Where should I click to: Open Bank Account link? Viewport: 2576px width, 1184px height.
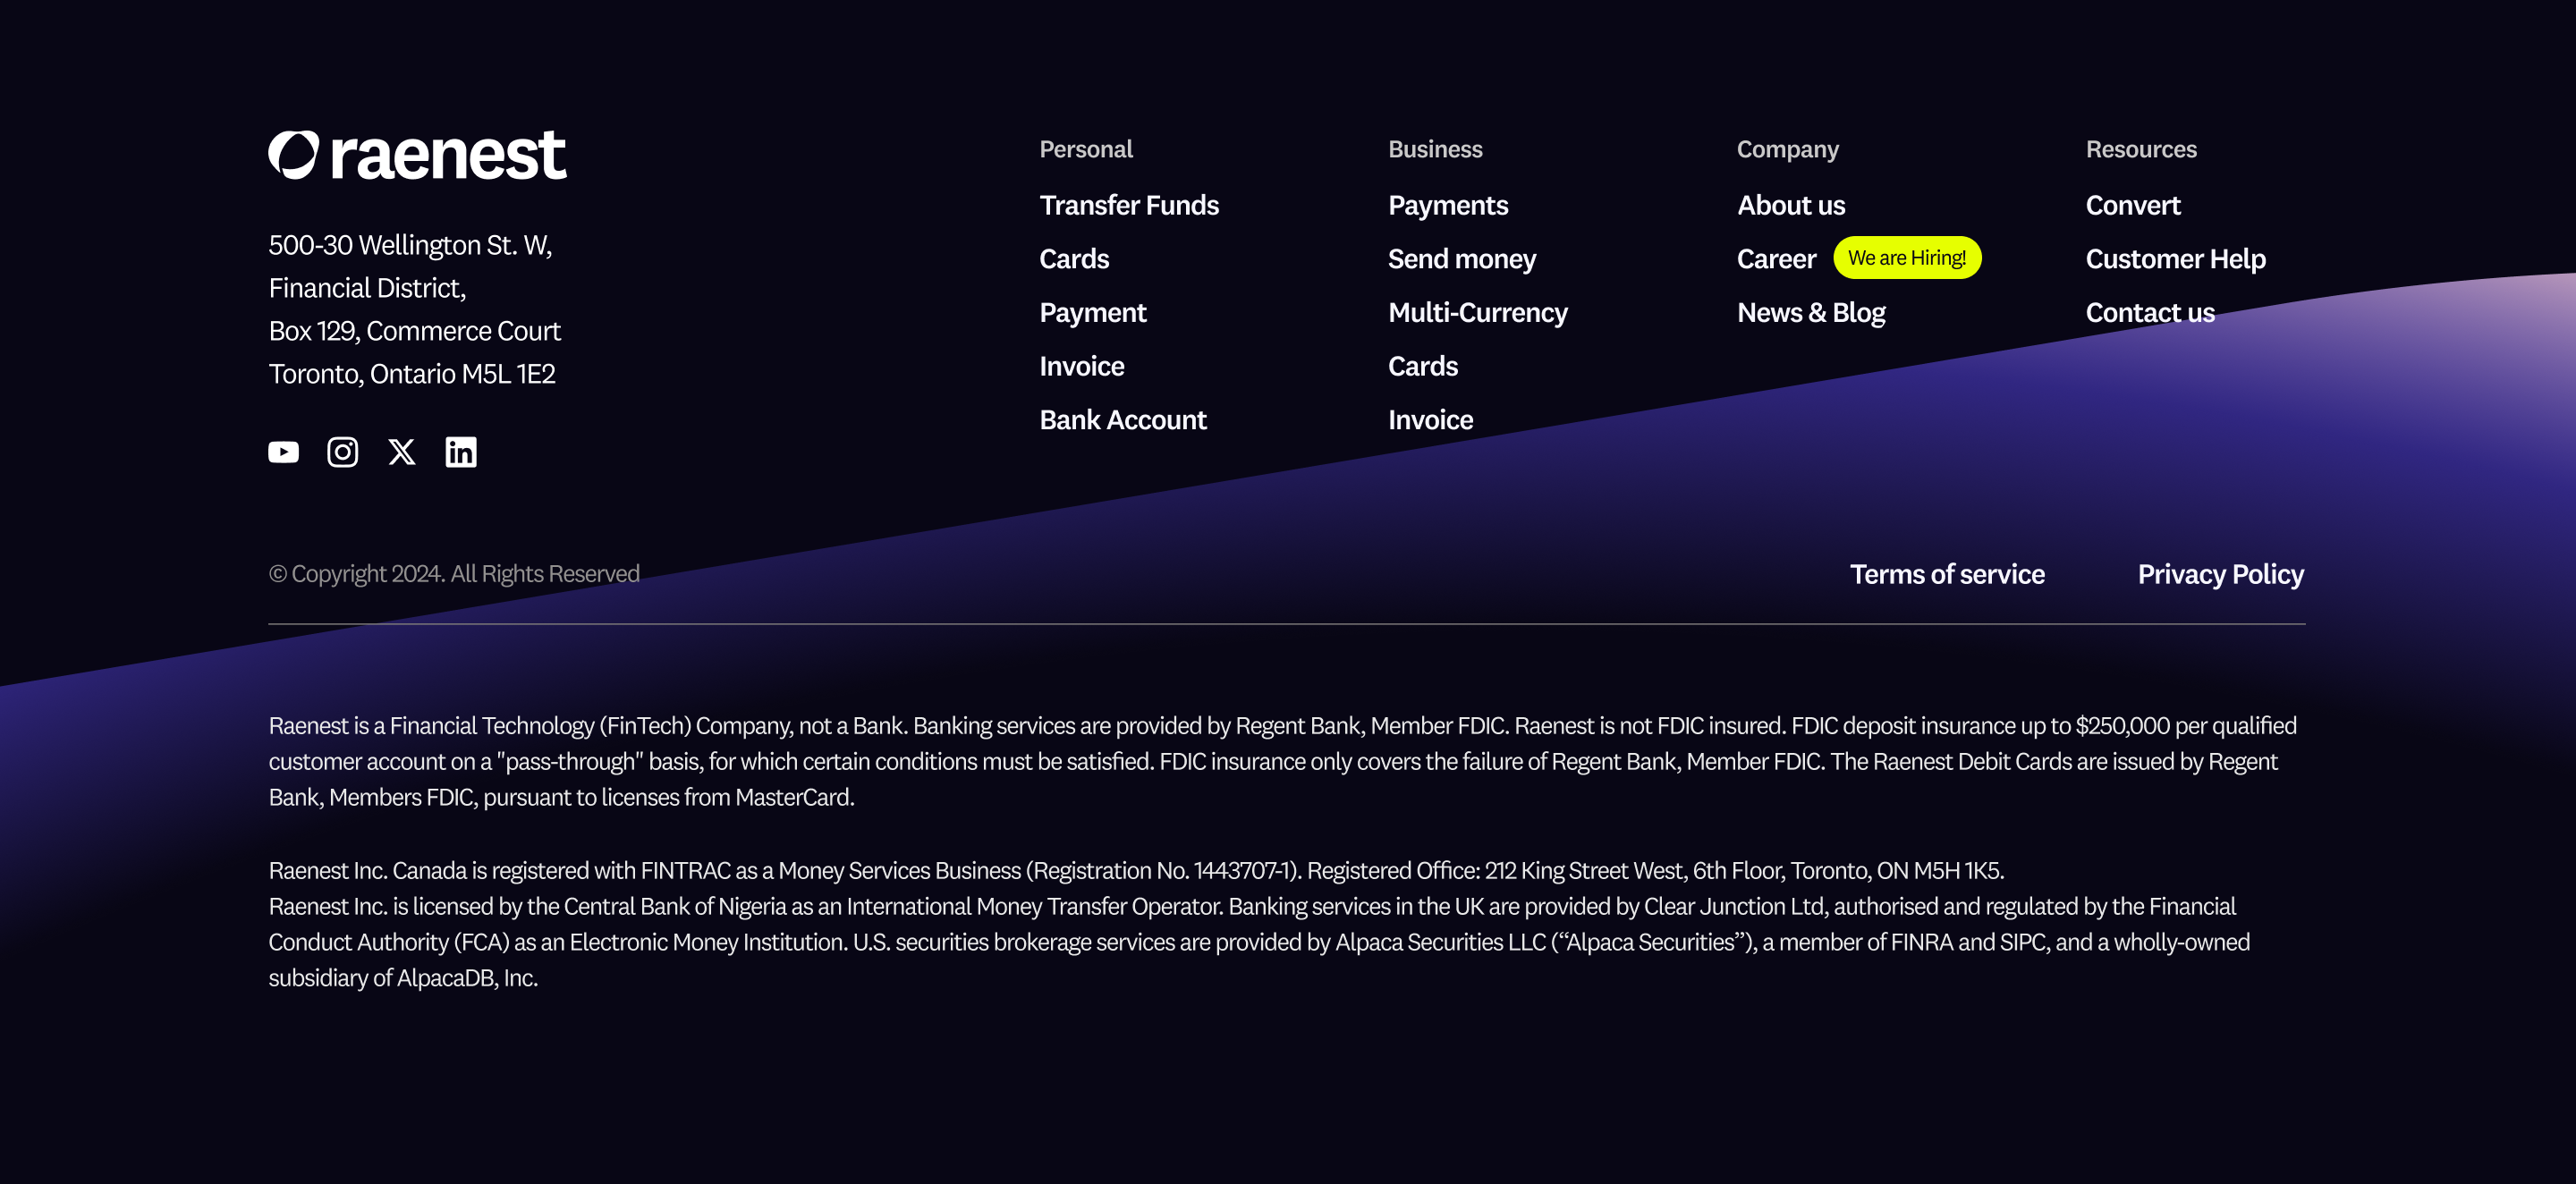pyautogui.click(x=1122, y=420)
